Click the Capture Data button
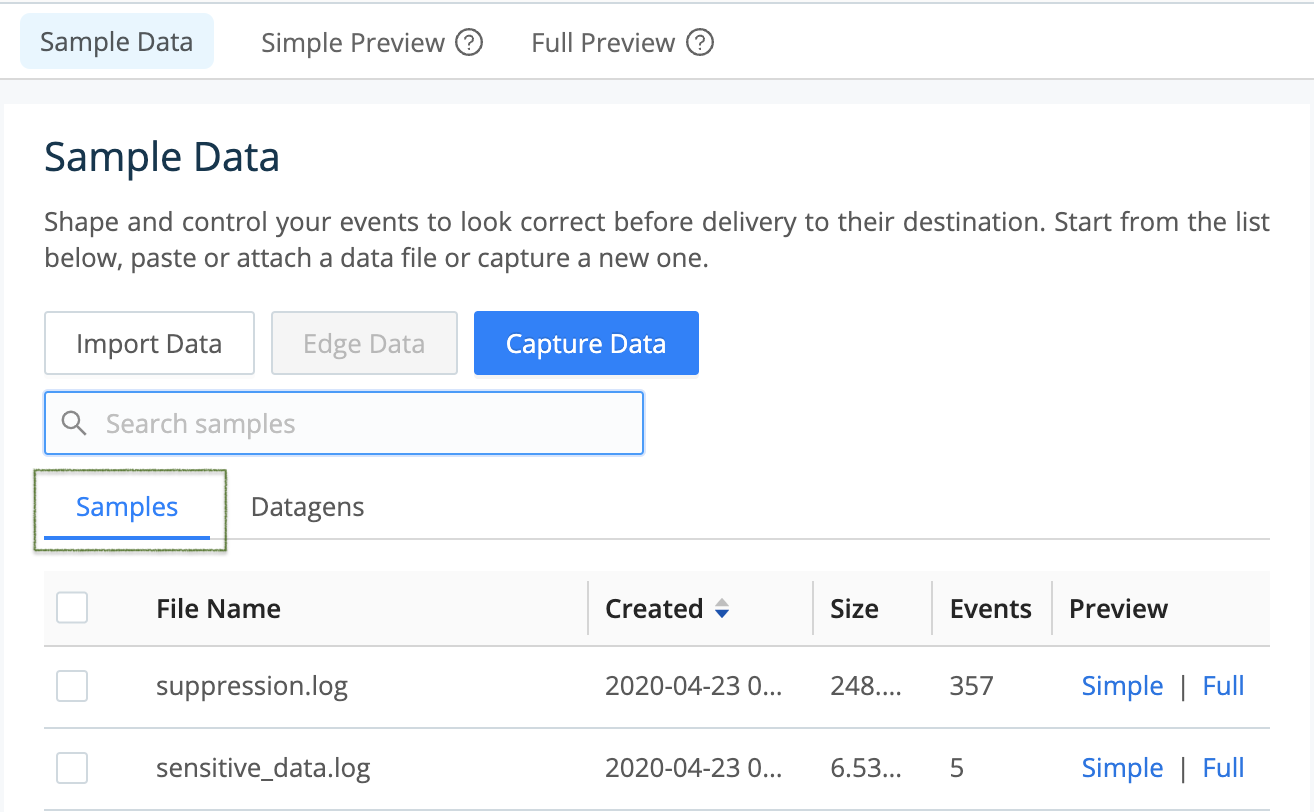Screen dimensions: 1314x812 [586, 343]
